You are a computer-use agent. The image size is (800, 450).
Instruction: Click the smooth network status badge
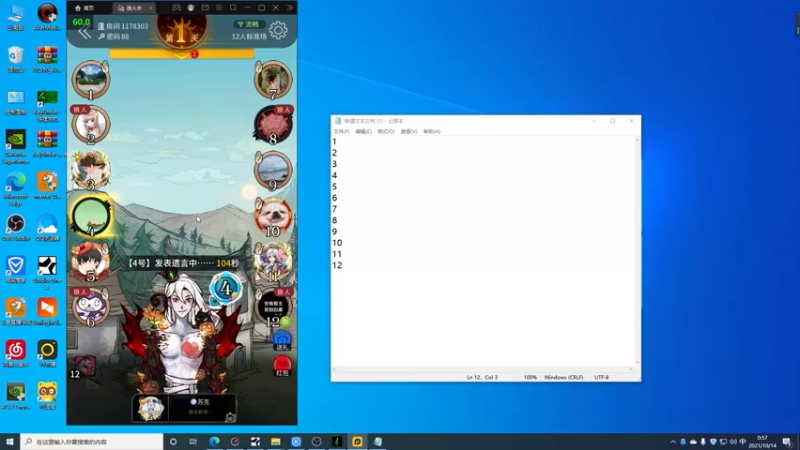[248, 24]
